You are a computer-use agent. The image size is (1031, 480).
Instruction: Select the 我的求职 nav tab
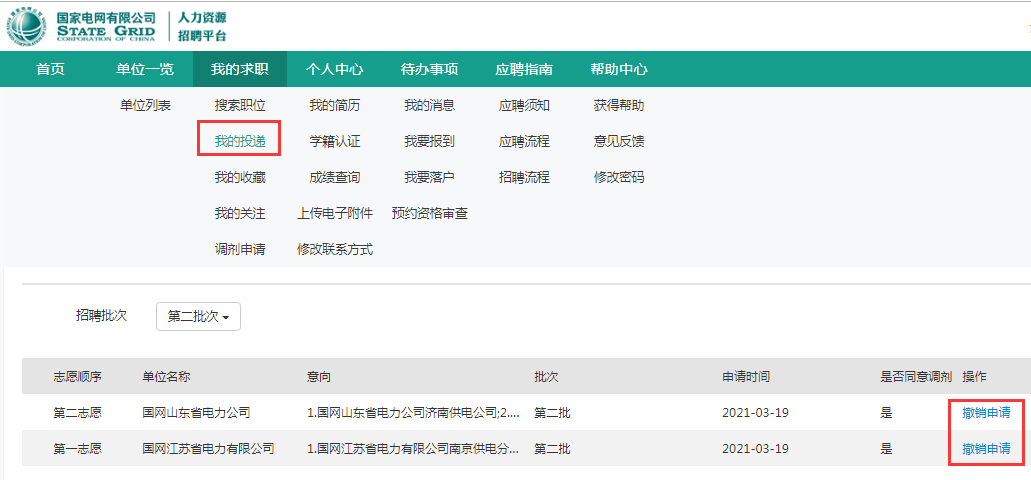[x=239, y=69]
